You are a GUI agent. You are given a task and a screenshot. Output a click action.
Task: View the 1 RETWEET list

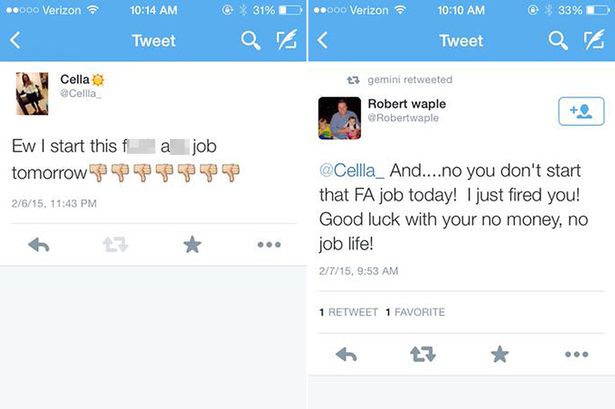[x=348, y=312]
